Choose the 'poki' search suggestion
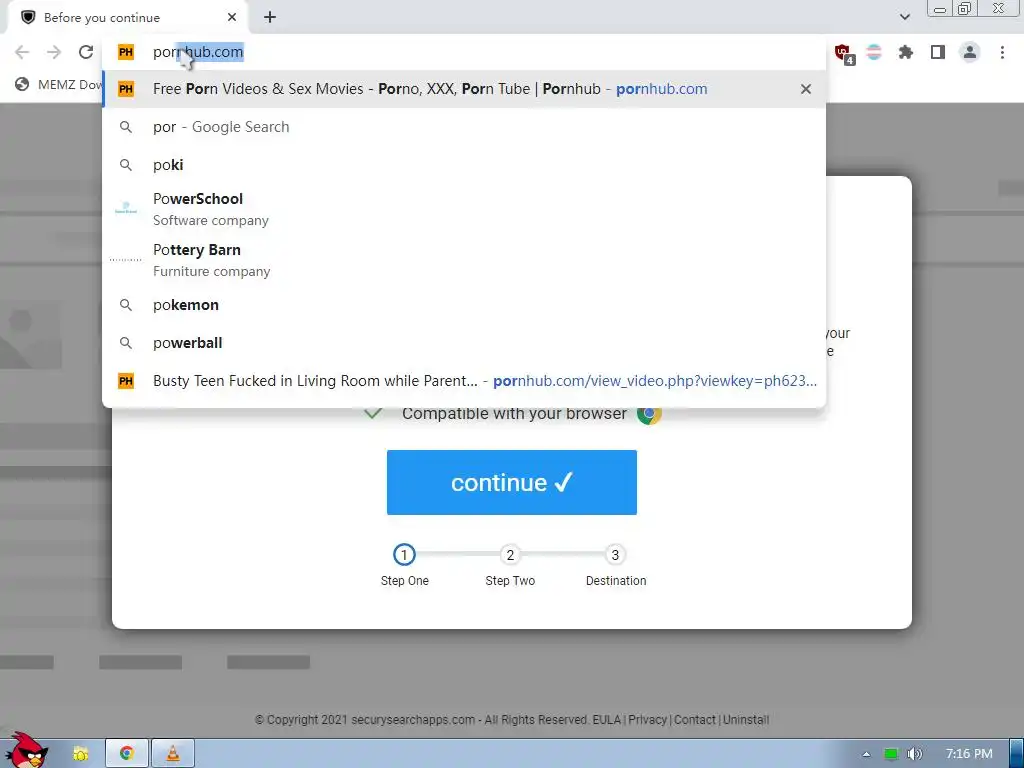Image resolution: width=1024 pixels, height=768 pixels. coord(464,165)
